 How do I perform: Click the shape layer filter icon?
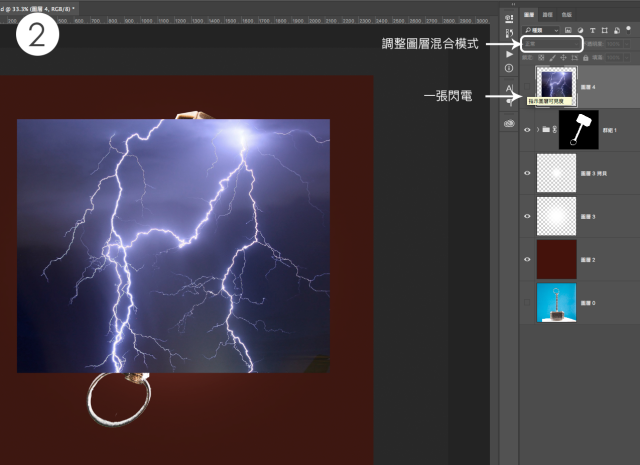pyautogui.click(x=606, y=31)
